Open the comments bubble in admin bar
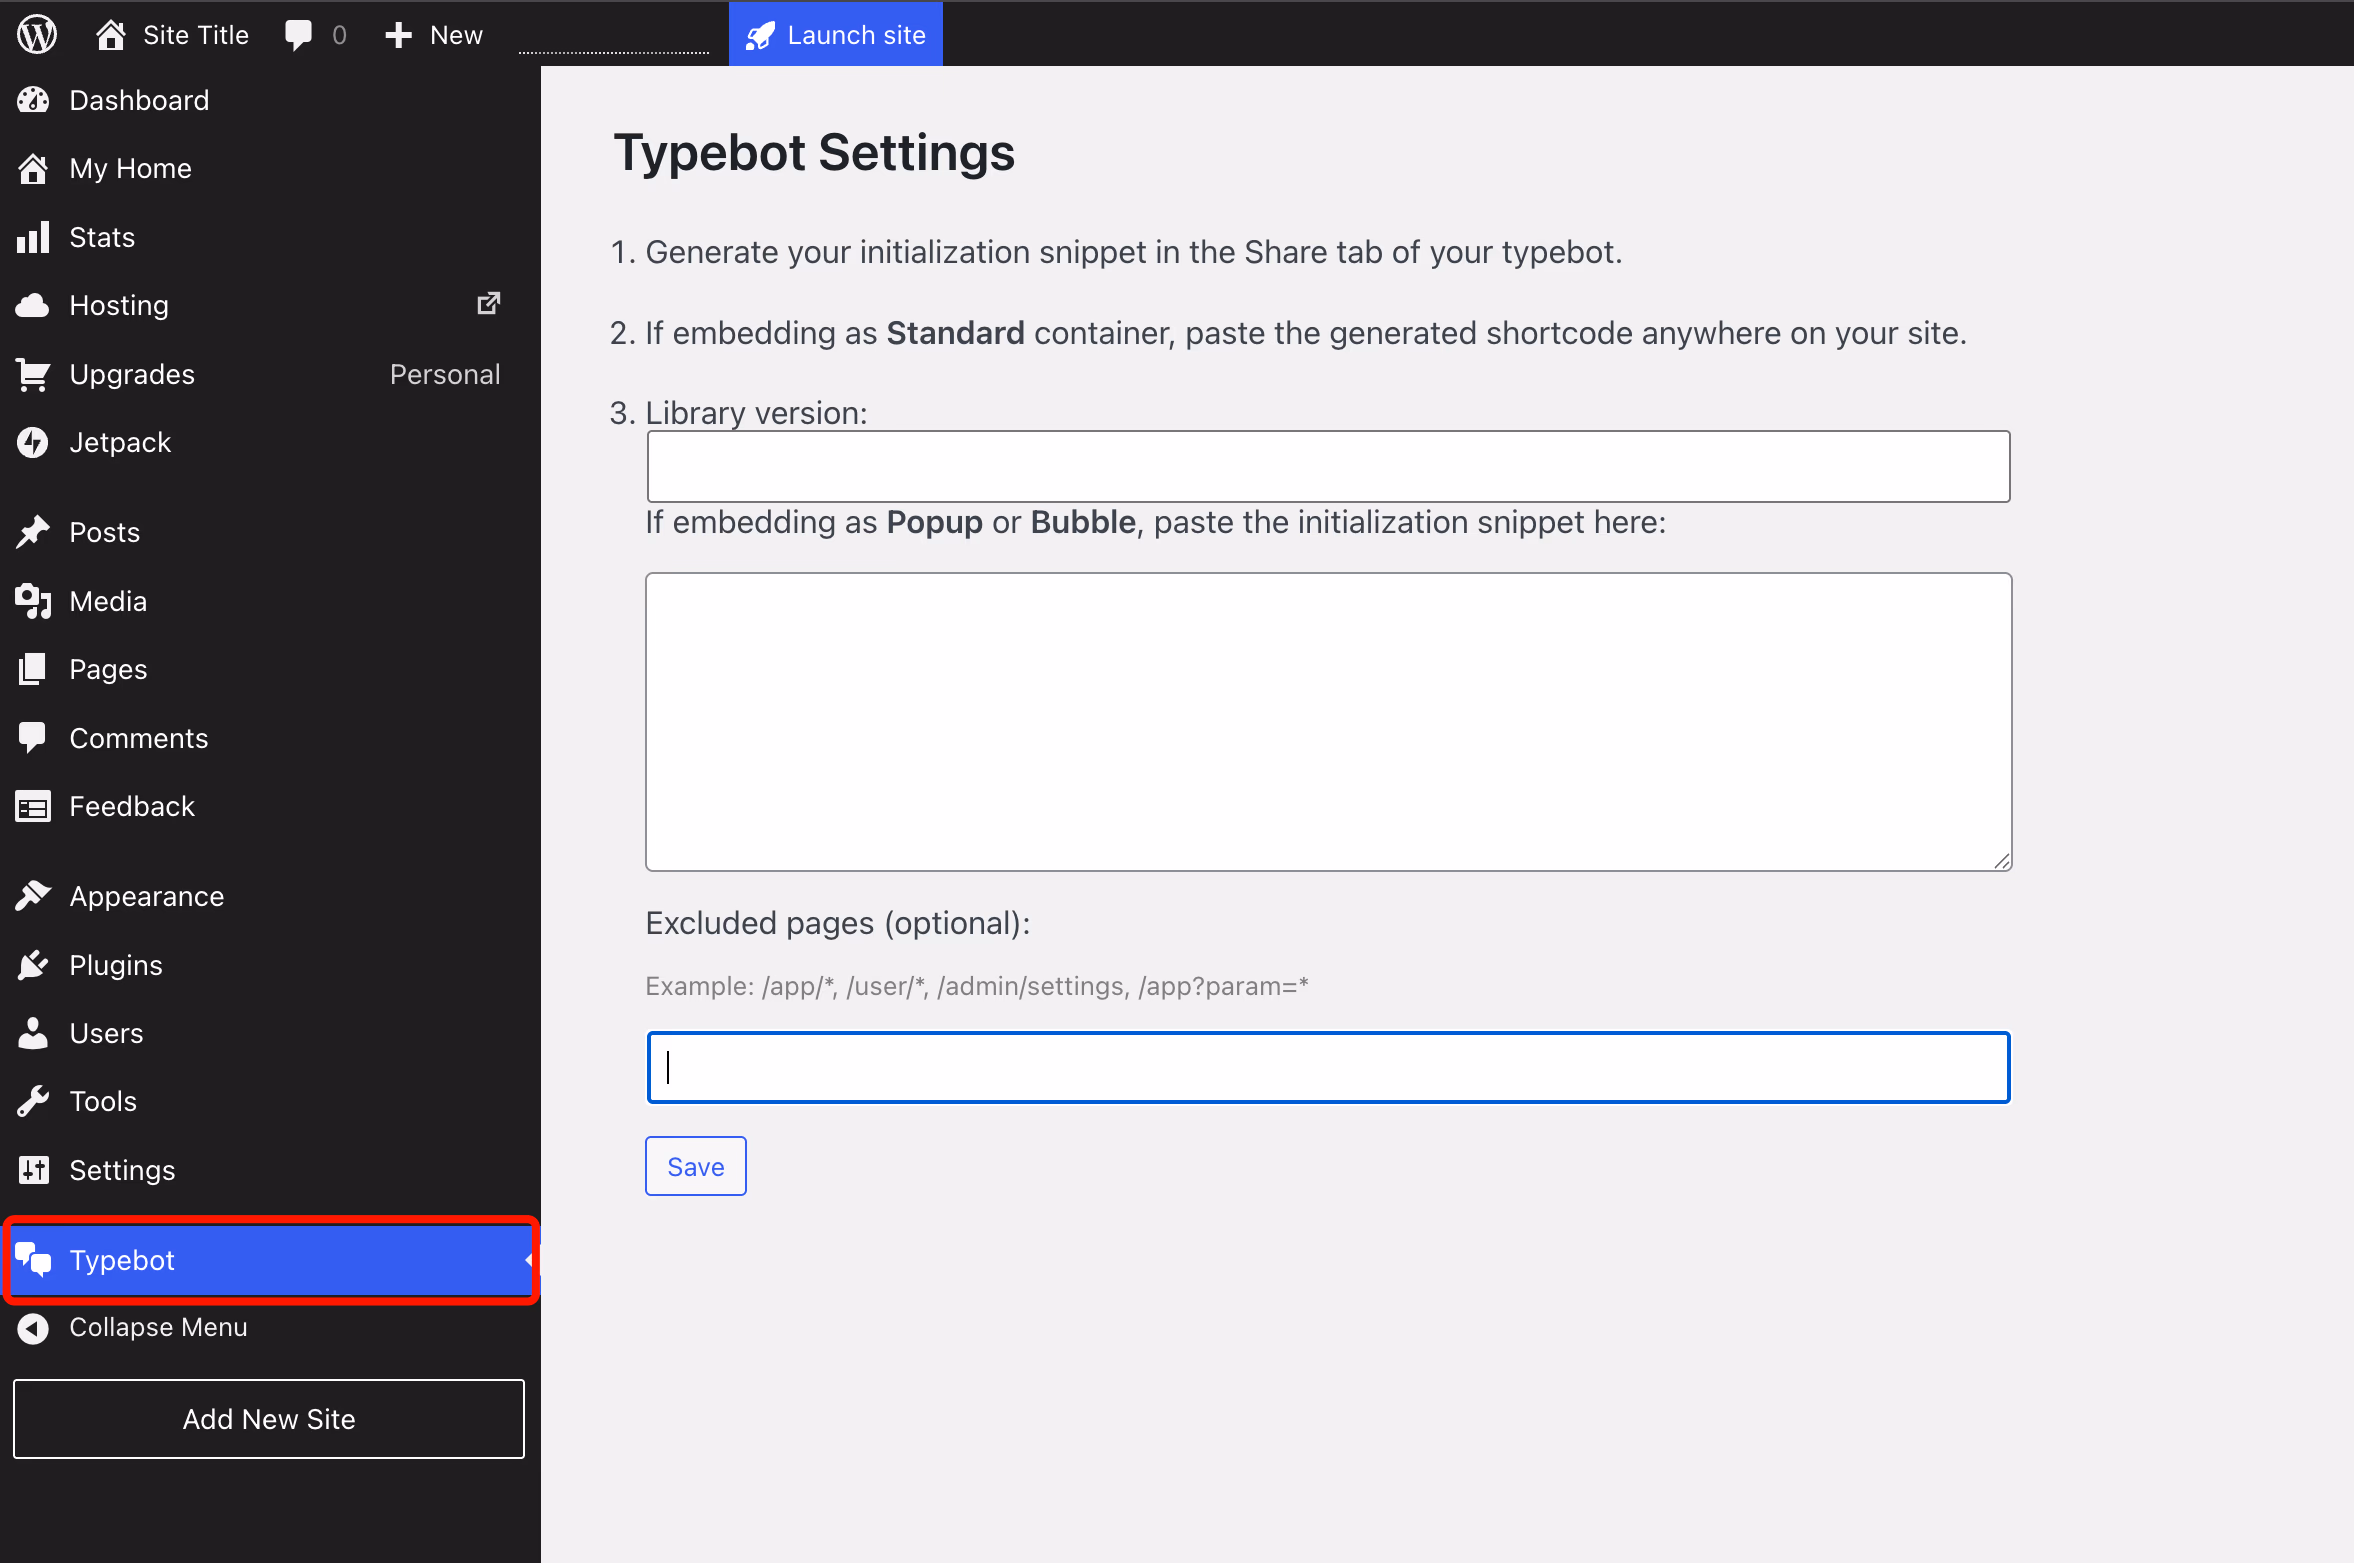The width and height of the screenshot is (2354, 1563). click(x=298, y=35)
